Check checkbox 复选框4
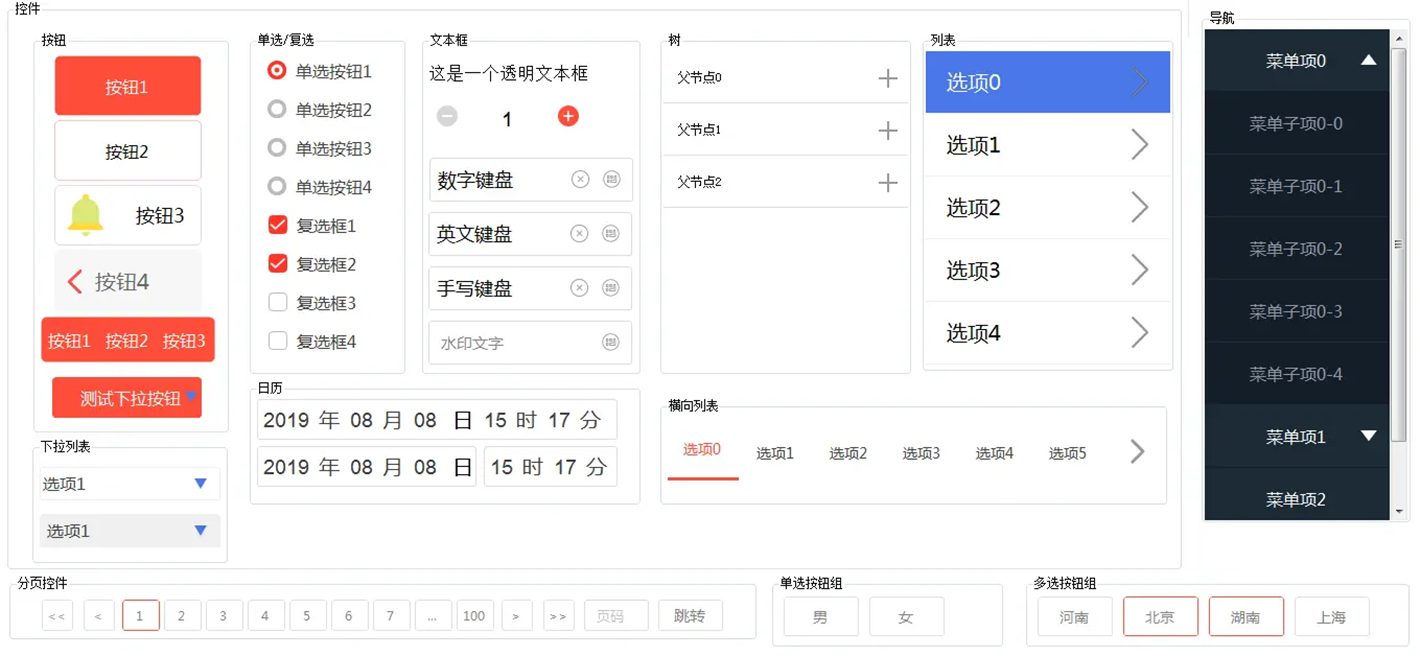 [x=278, y=341]
